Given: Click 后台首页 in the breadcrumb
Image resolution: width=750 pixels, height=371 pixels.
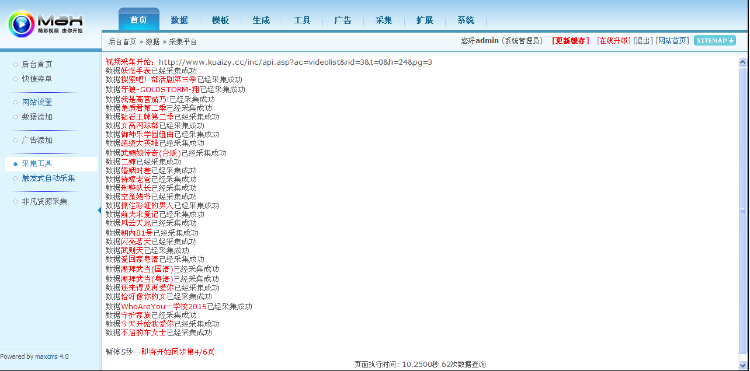Looking at the screenshot, I should pos(122,42).
